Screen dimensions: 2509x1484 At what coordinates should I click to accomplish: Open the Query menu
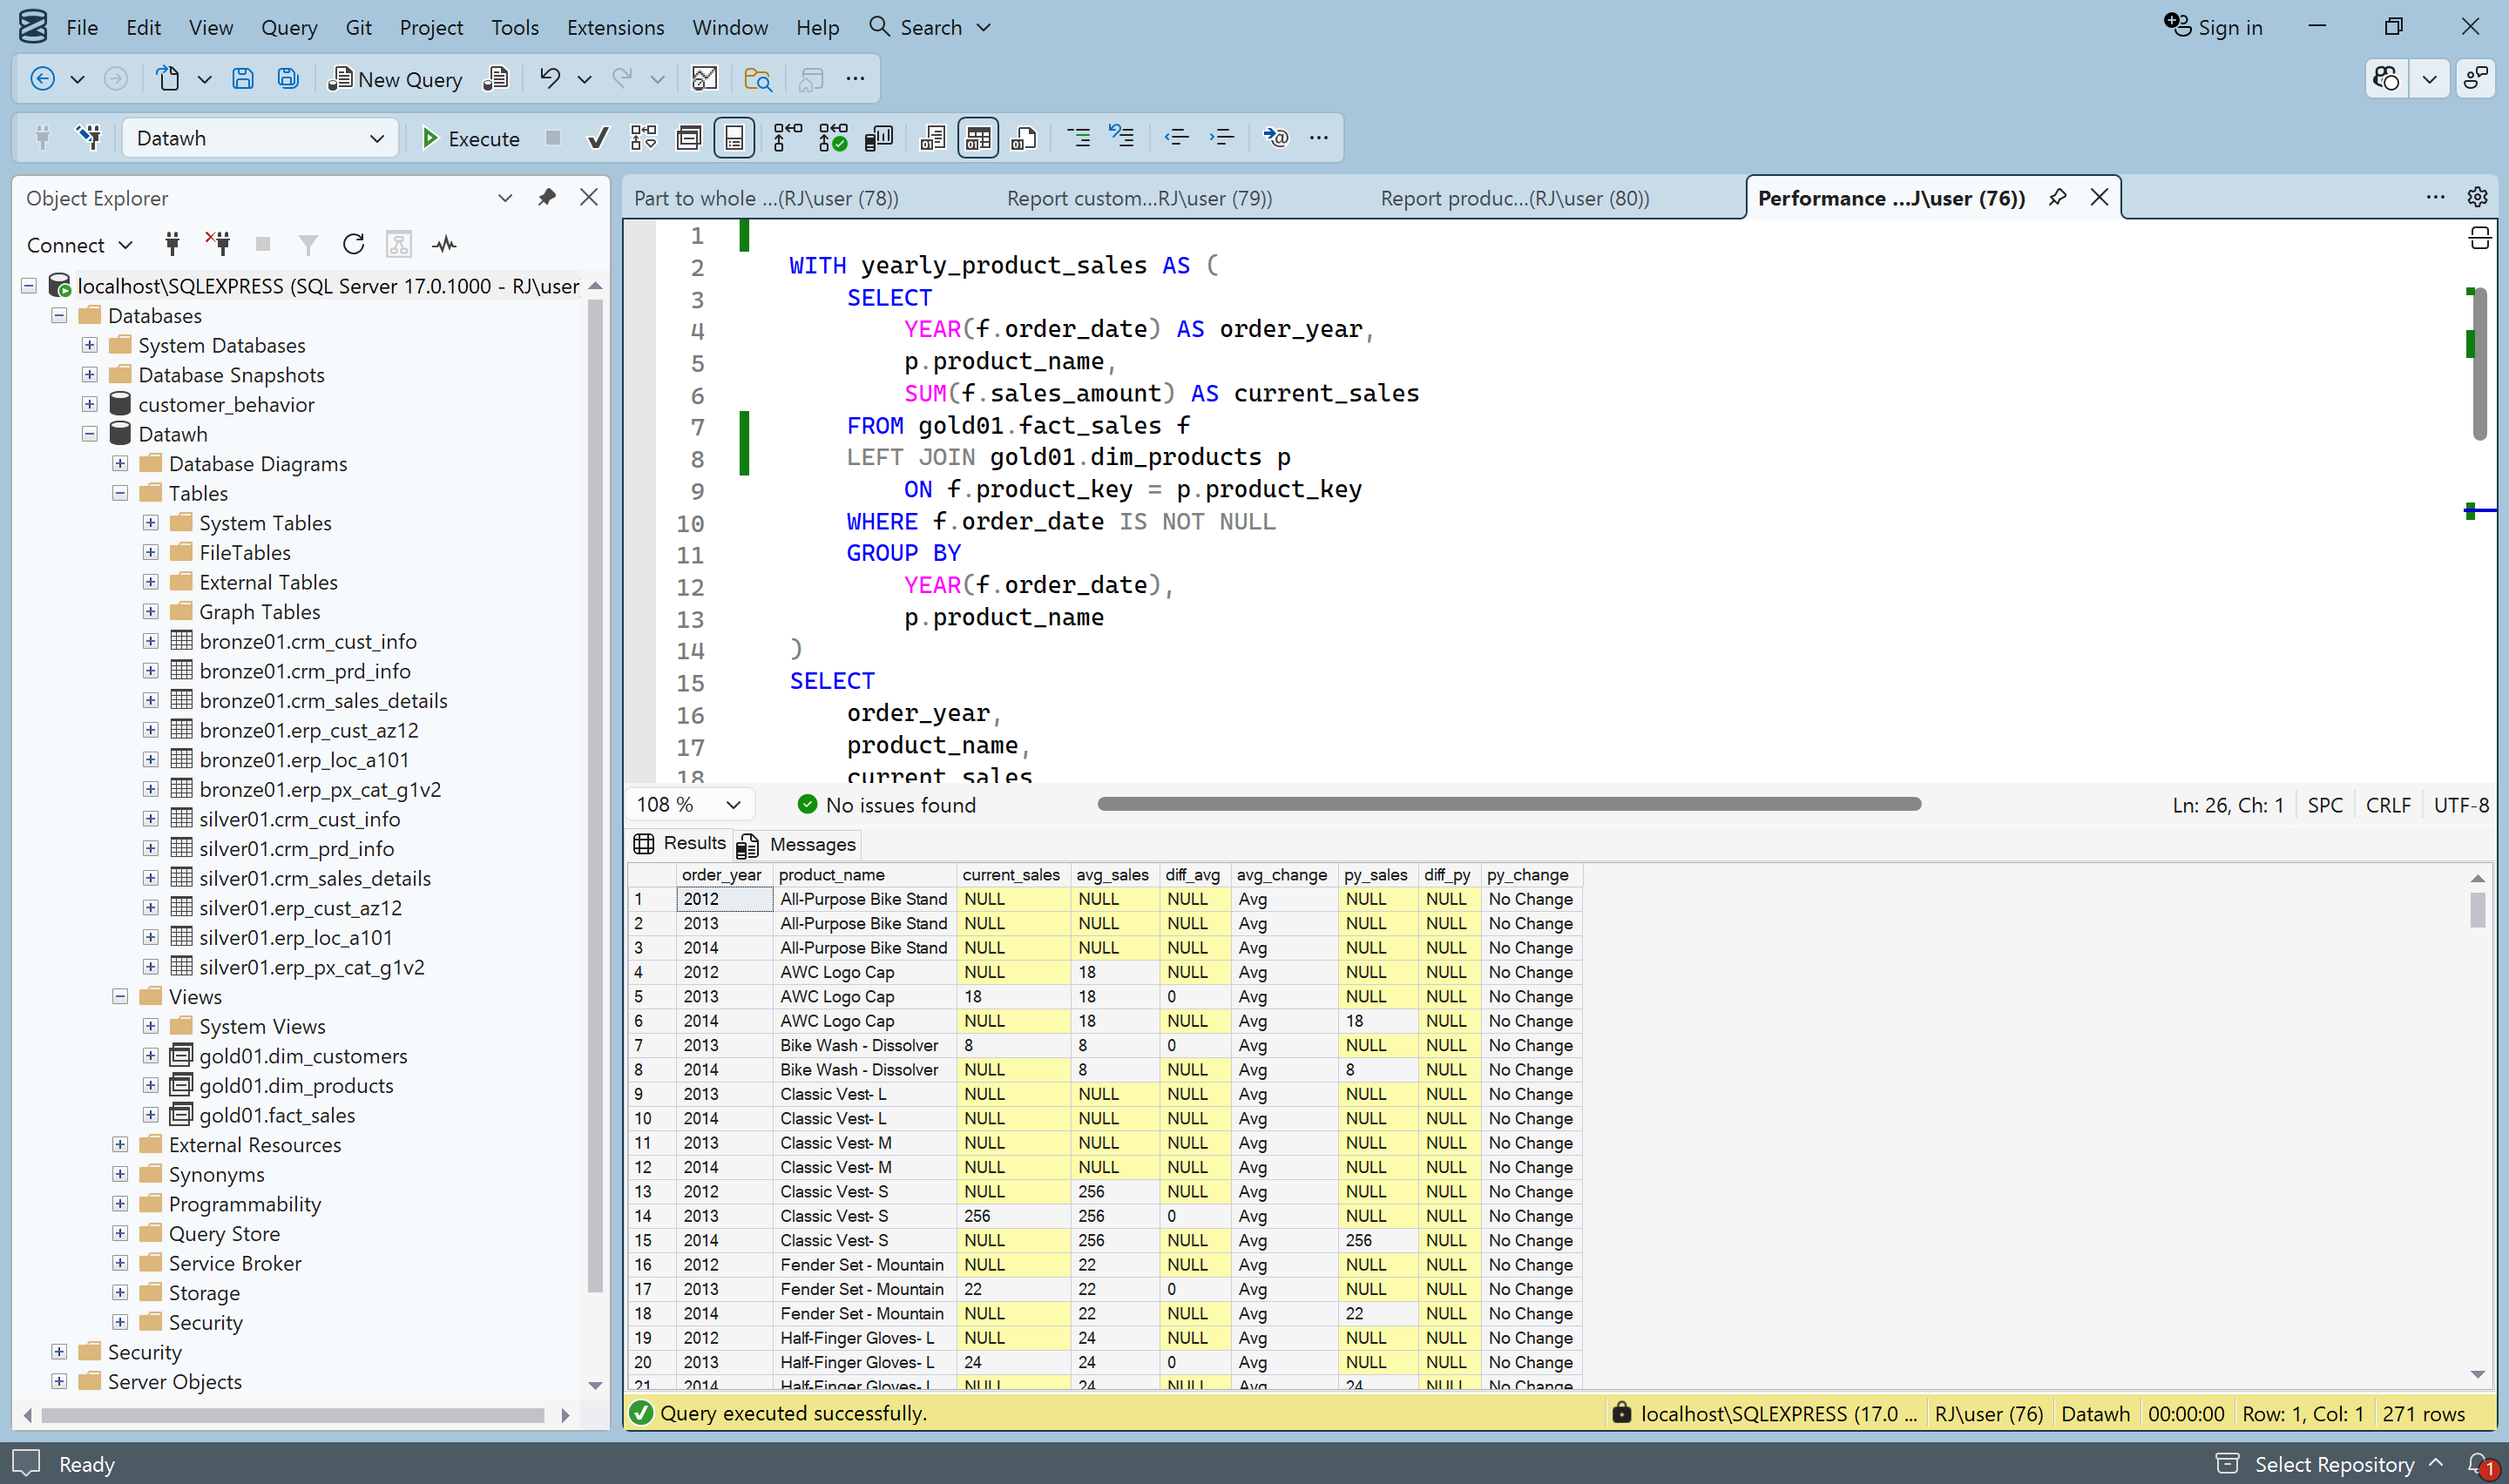tap(288, 27)
